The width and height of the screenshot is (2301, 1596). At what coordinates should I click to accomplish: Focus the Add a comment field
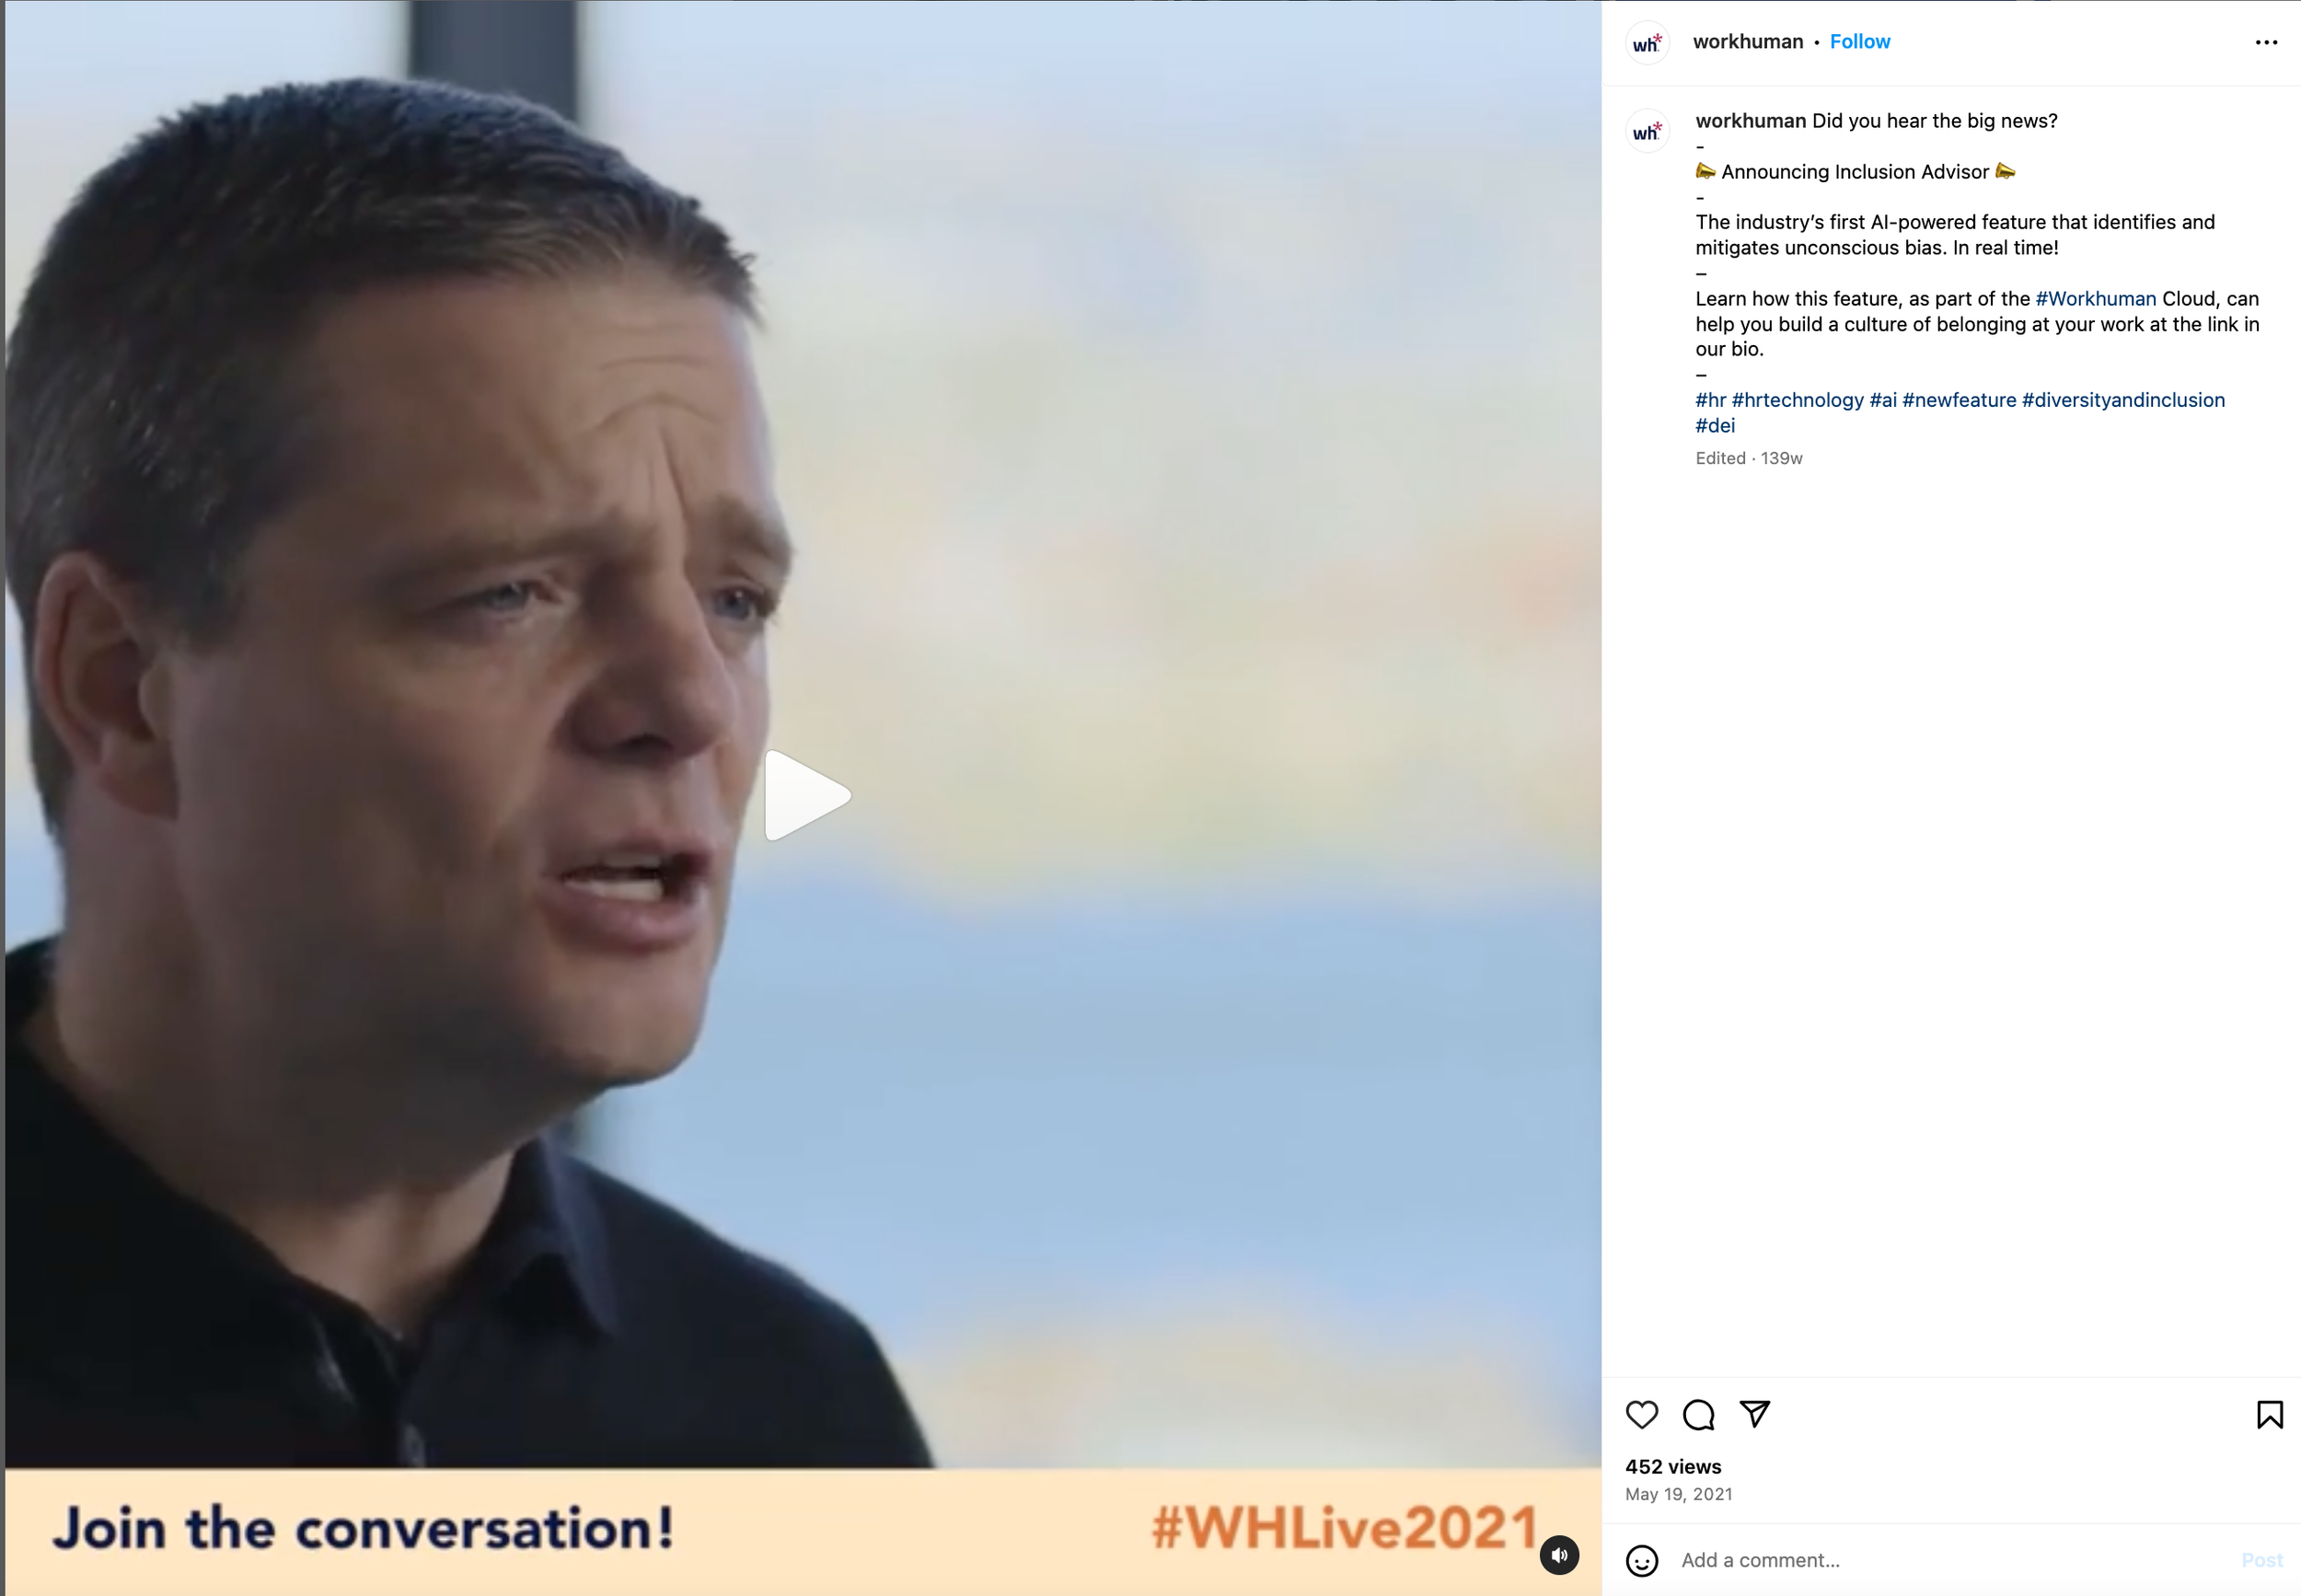pos(1950,1560)
